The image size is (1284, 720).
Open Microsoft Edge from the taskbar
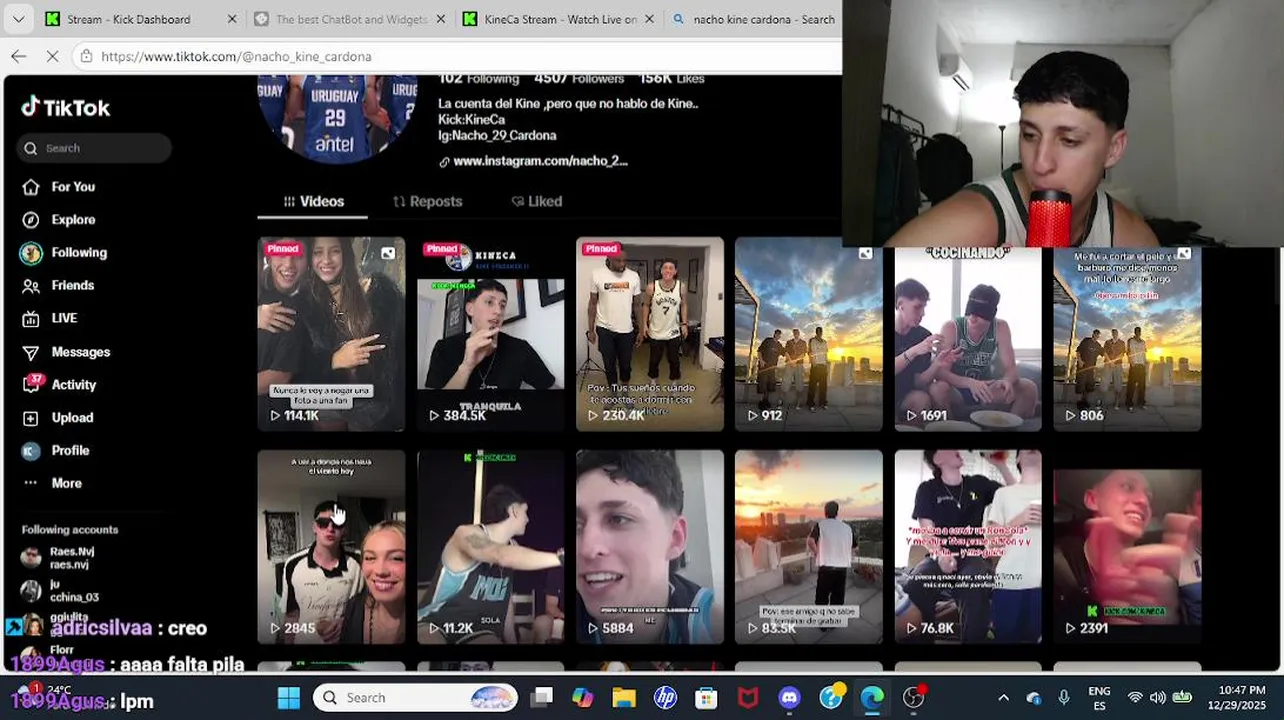[x=872, y=698]
